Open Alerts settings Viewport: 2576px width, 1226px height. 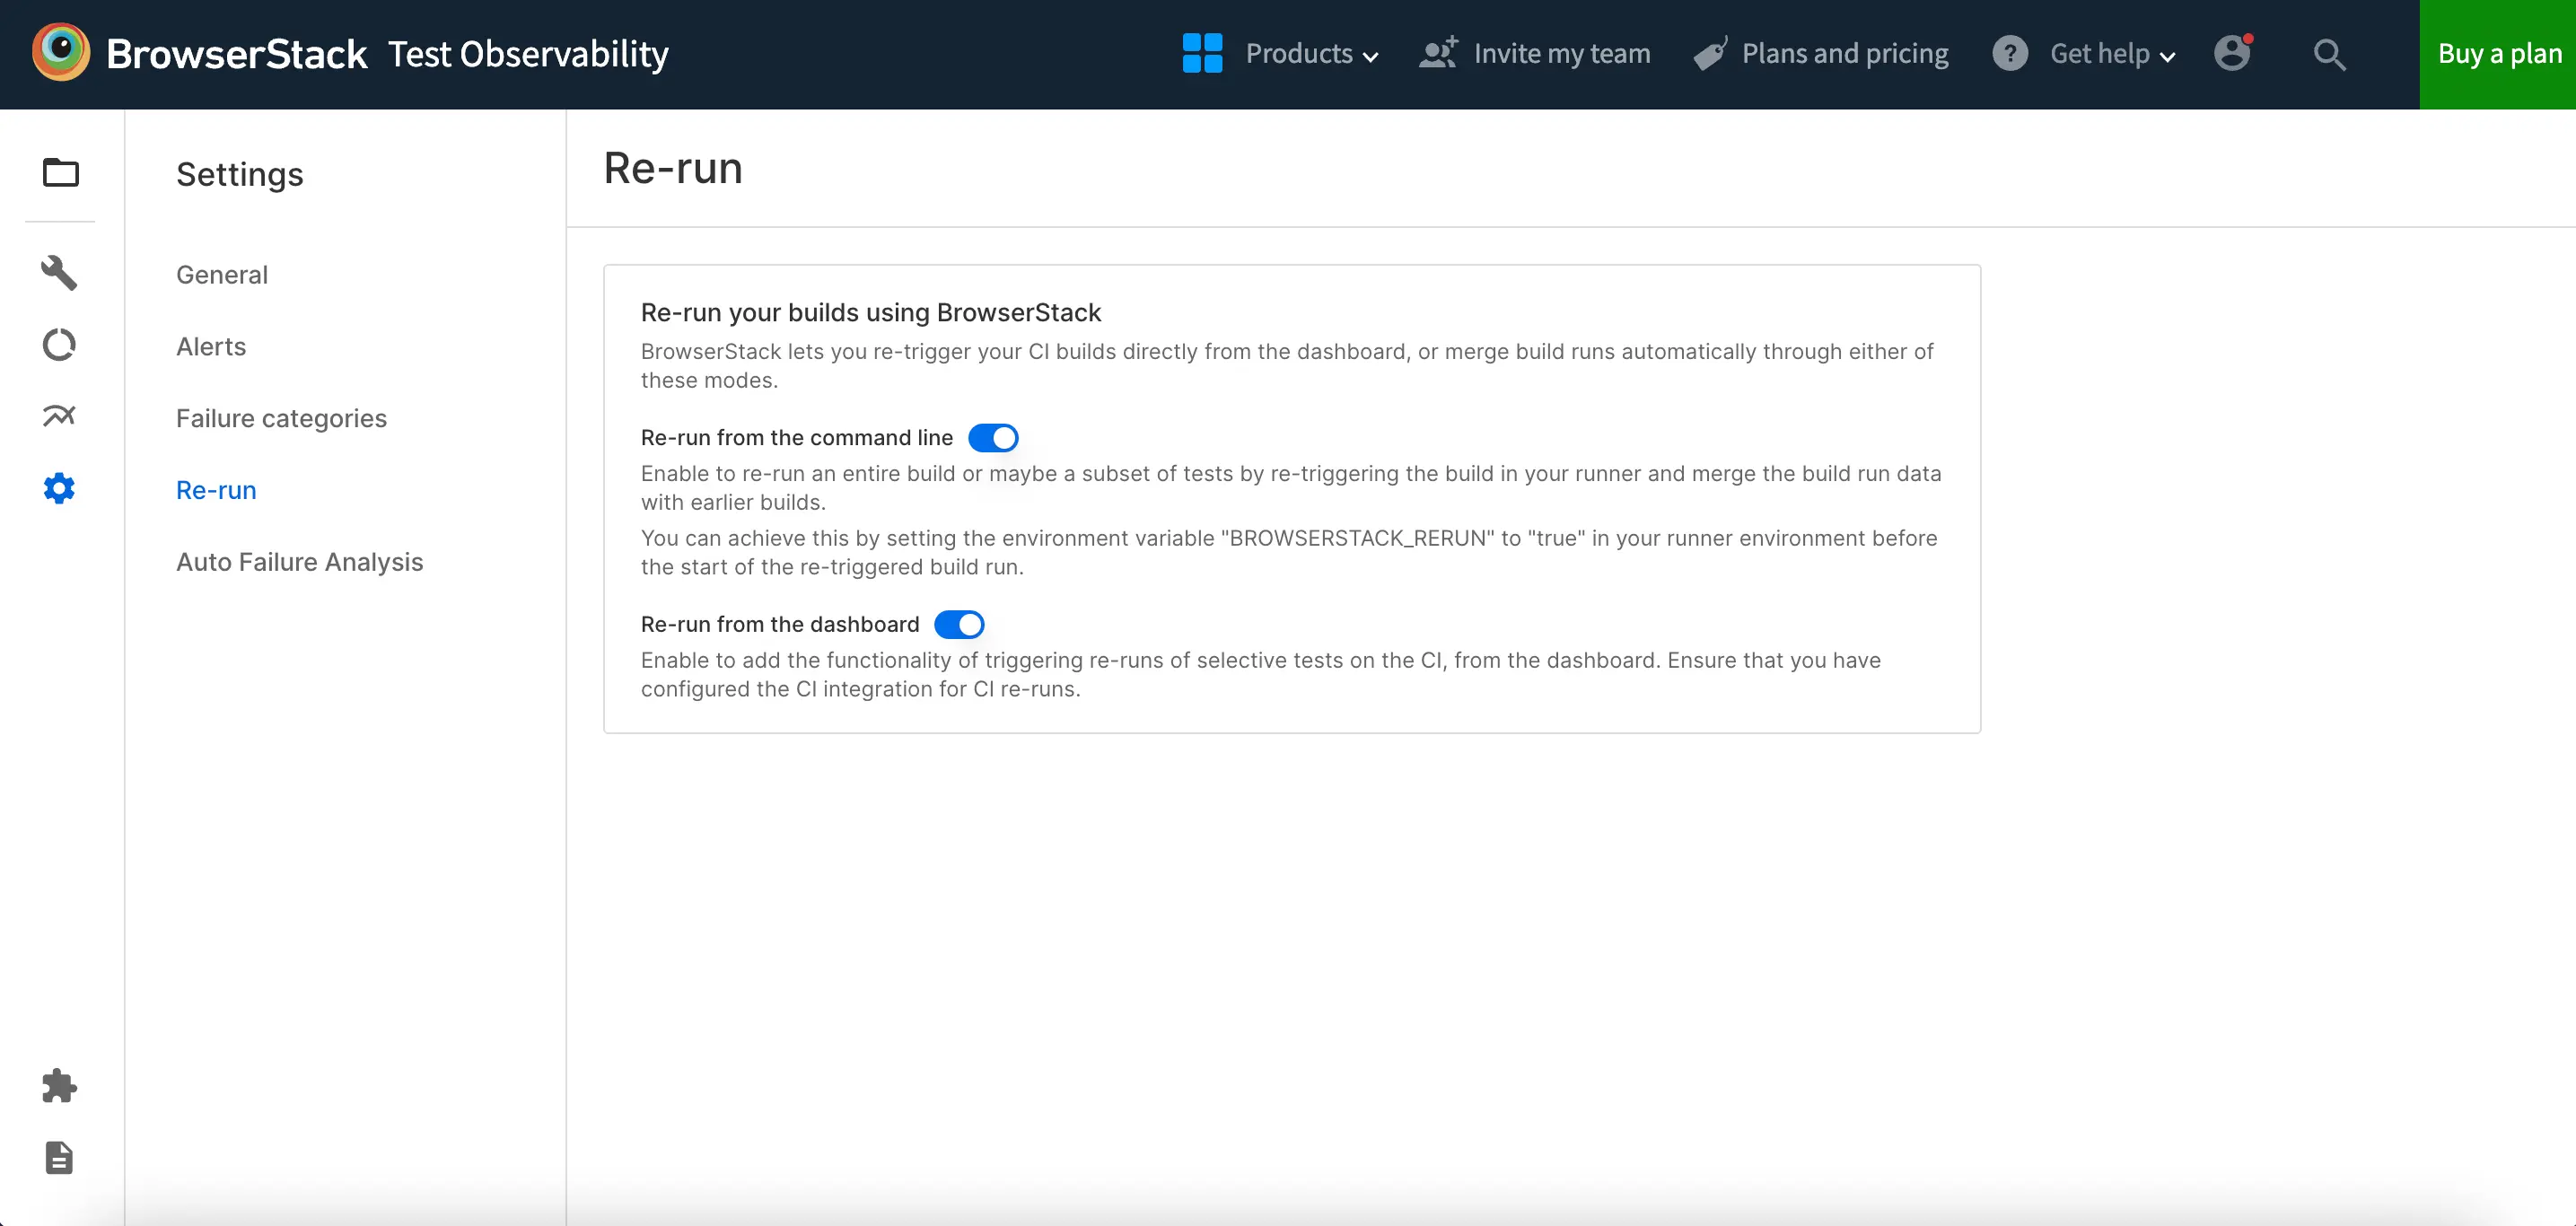pos(211,346)
